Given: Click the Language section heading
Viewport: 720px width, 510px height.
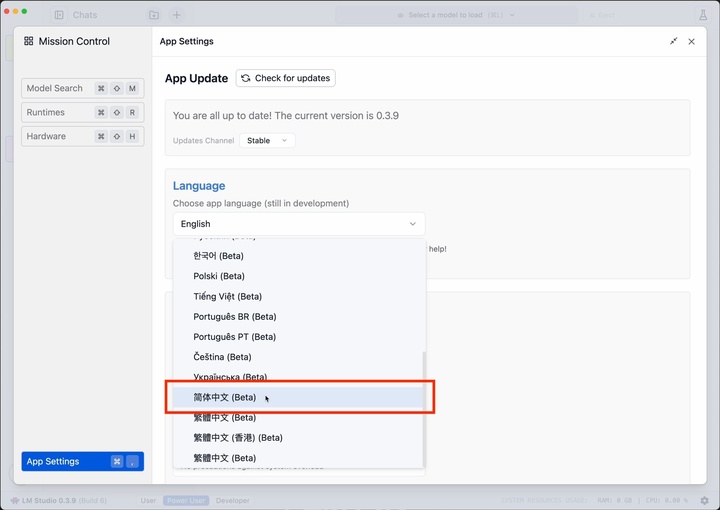Looking at the screenshot, I should pyautogui.click(x=199, y=186).
